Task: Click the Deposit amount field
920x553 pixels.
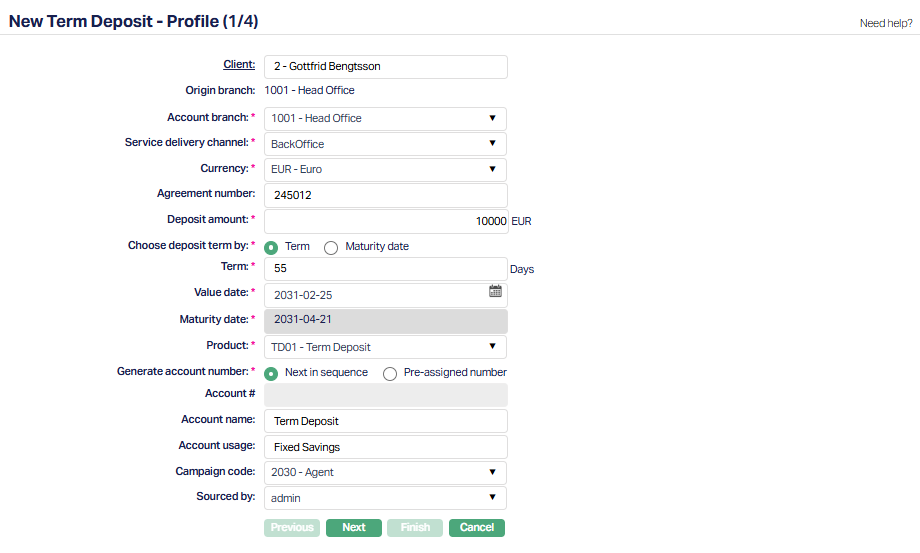Action: click(x=385, y=221)
